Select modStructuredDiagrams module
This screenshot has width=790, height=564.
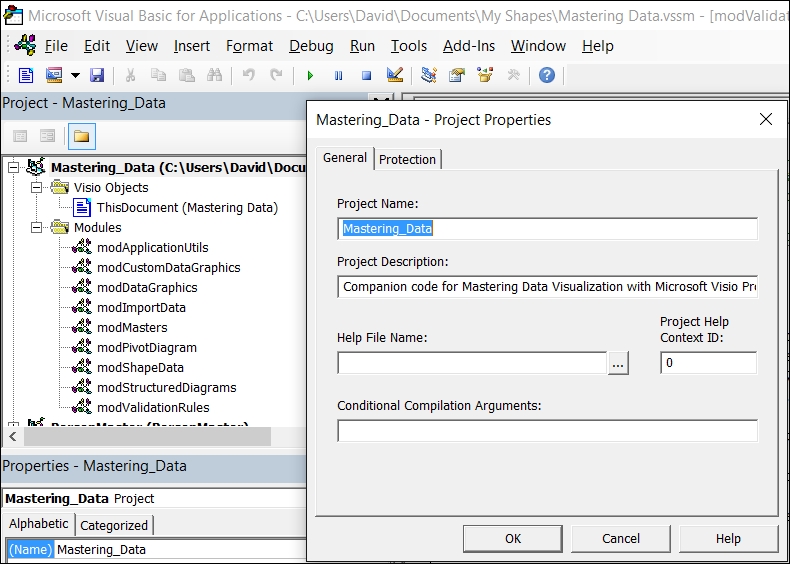166,388
